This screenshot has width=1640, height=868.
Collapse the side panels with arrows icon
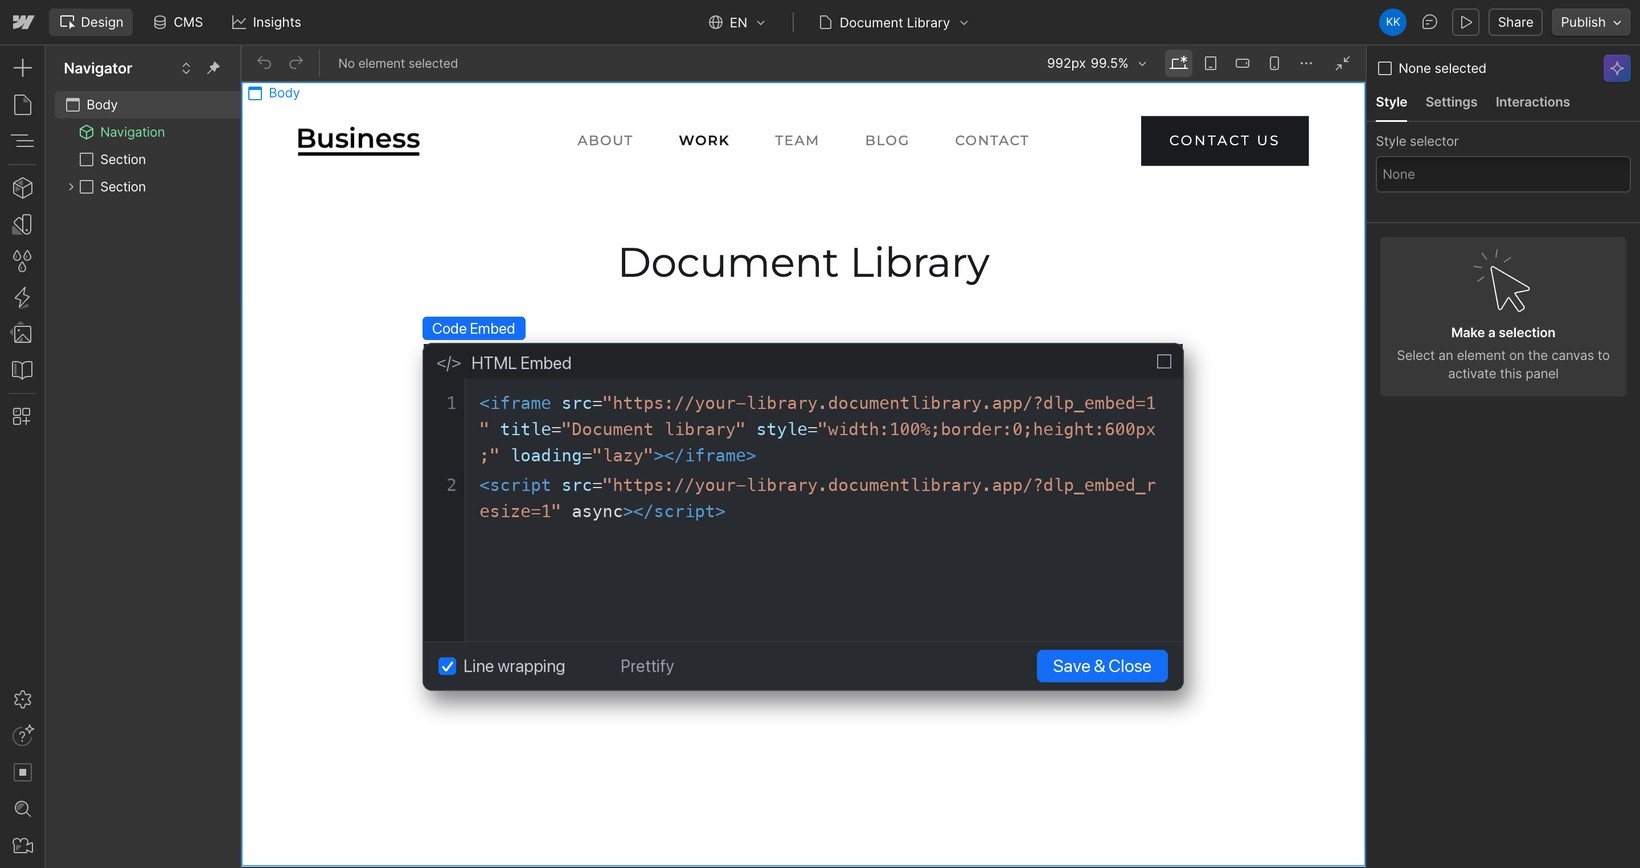tap(1343, 63)
